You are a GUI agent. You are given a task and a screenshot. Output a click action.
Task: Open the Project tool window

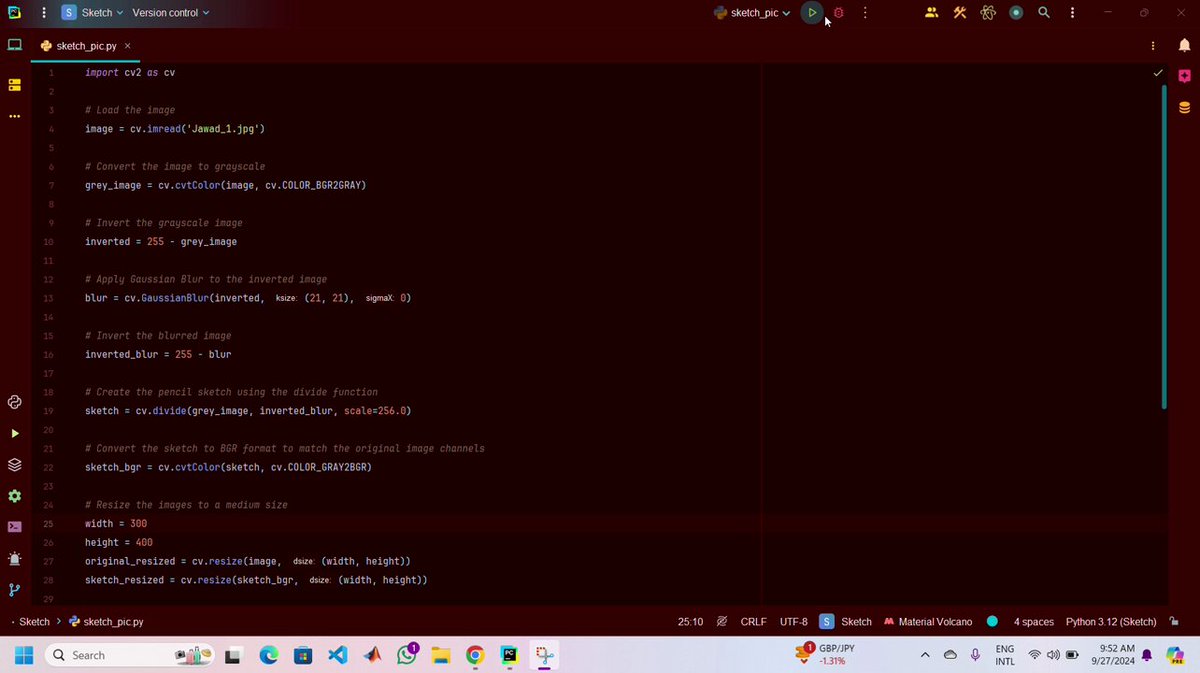15,45
